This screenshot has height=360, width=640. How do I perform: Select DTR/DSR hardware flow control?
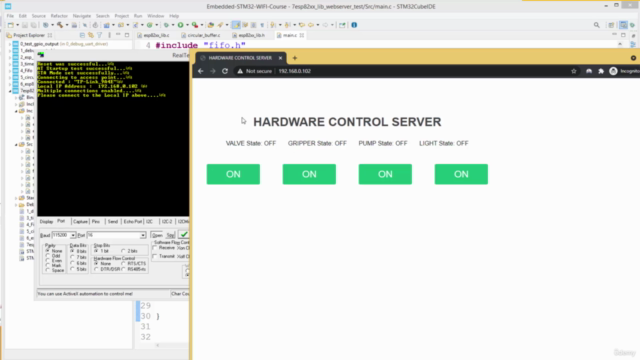(x=96, y=269)
